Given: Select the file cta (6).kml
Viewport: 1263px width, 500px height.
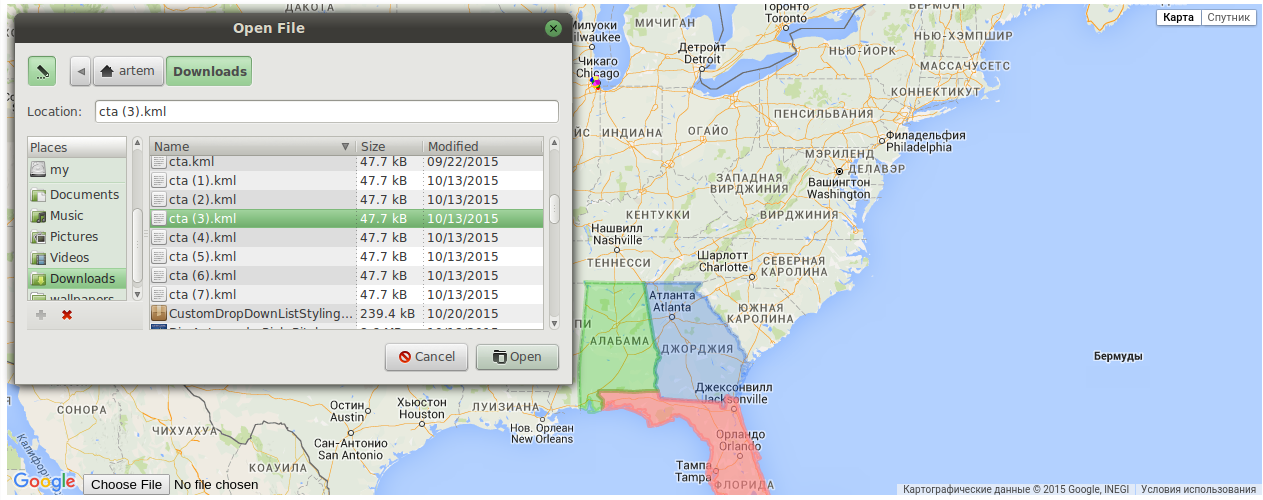Looking at the screenshot, I should (x=346, y=275).
